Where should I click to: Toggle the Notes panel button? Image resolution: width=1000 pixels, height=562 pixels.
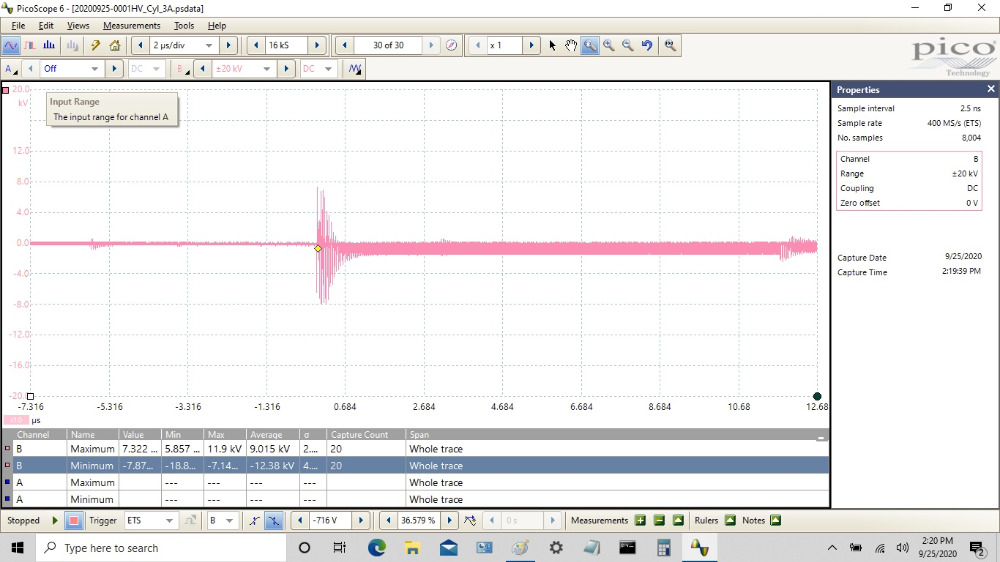pyautogui.click(x=775, y=521)
